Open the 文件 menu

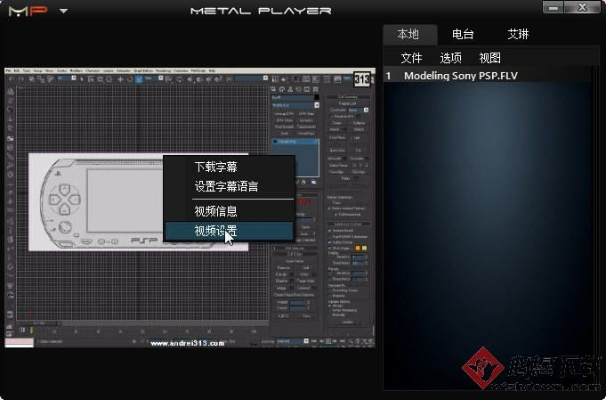[412, 57]
